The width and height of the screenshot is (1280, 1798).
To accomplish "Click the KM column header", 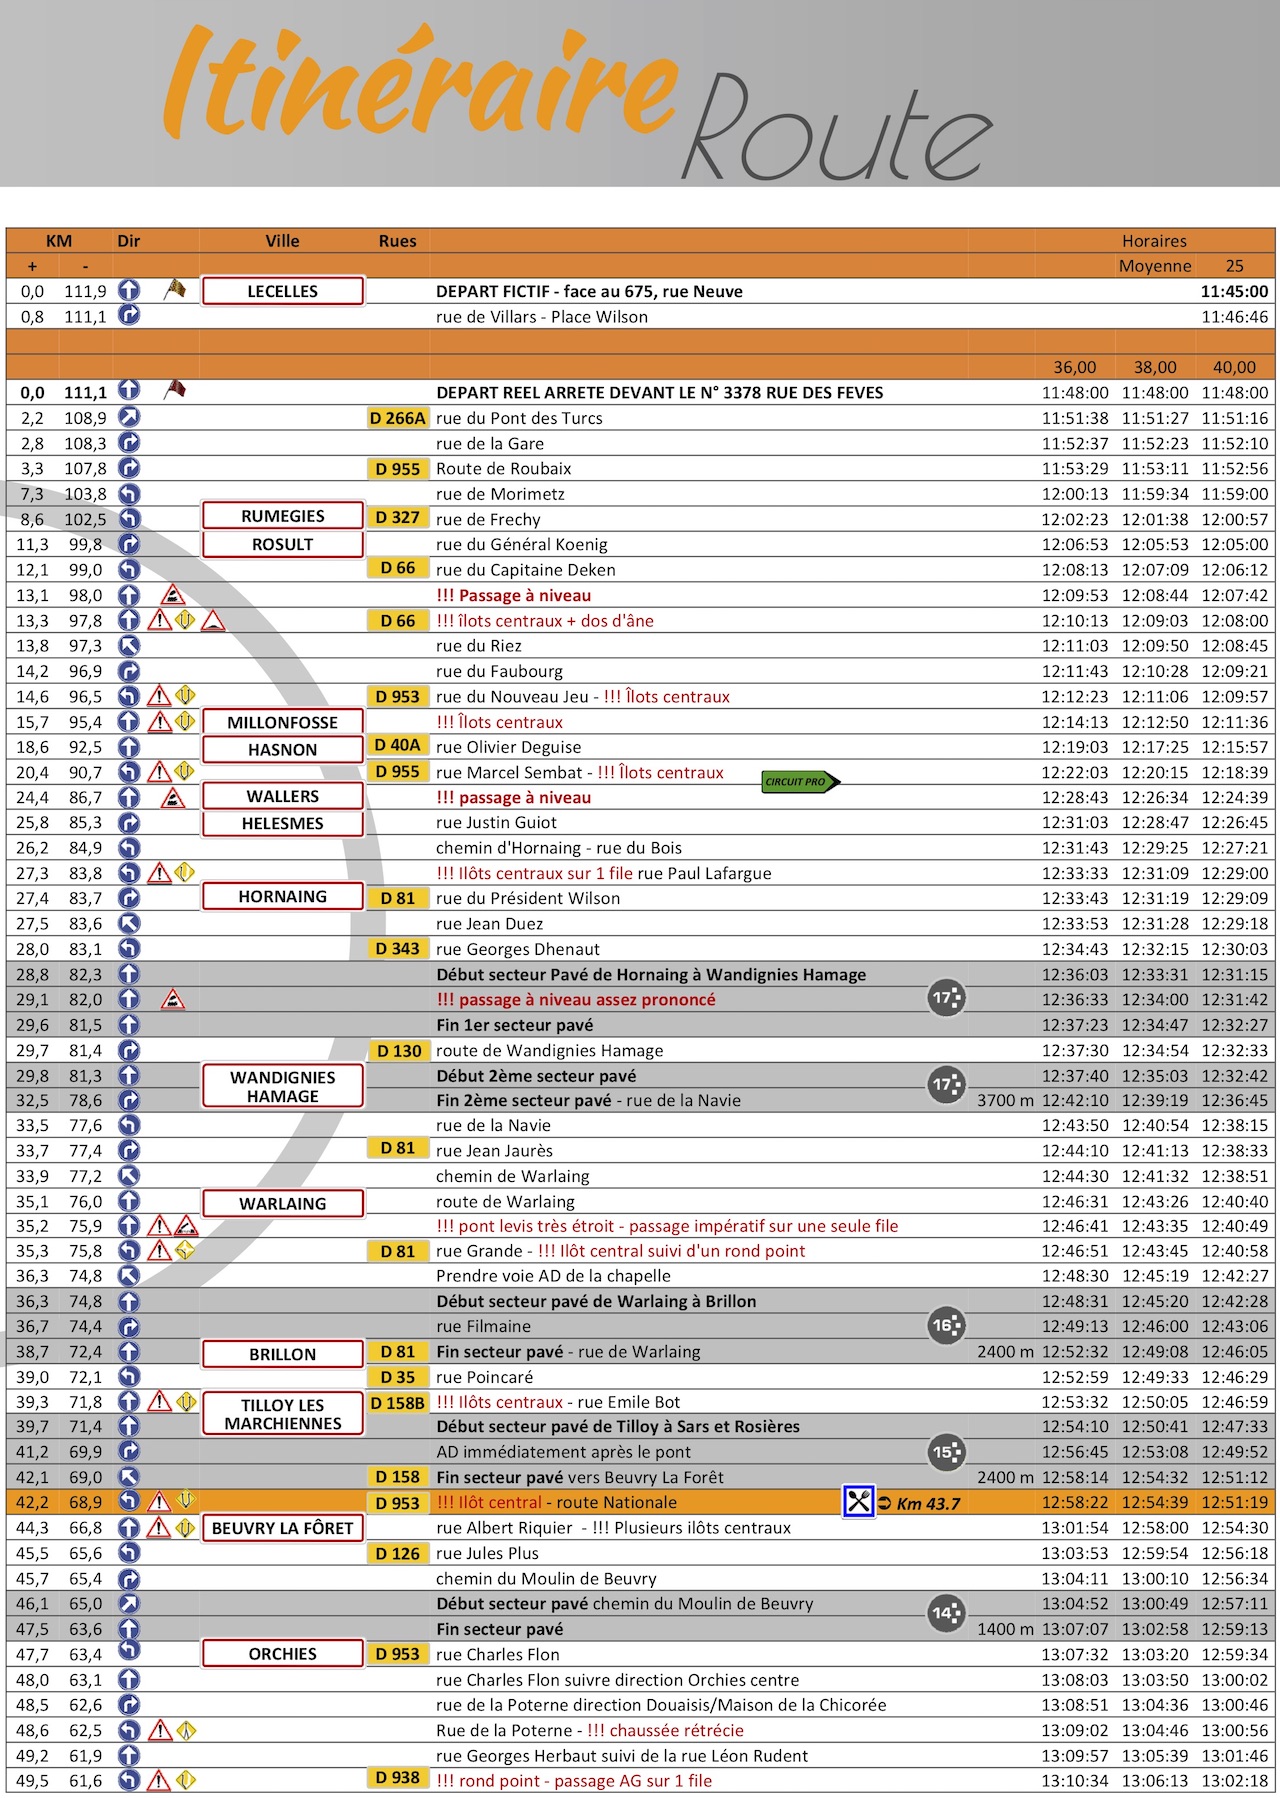I will click(59, 240).
